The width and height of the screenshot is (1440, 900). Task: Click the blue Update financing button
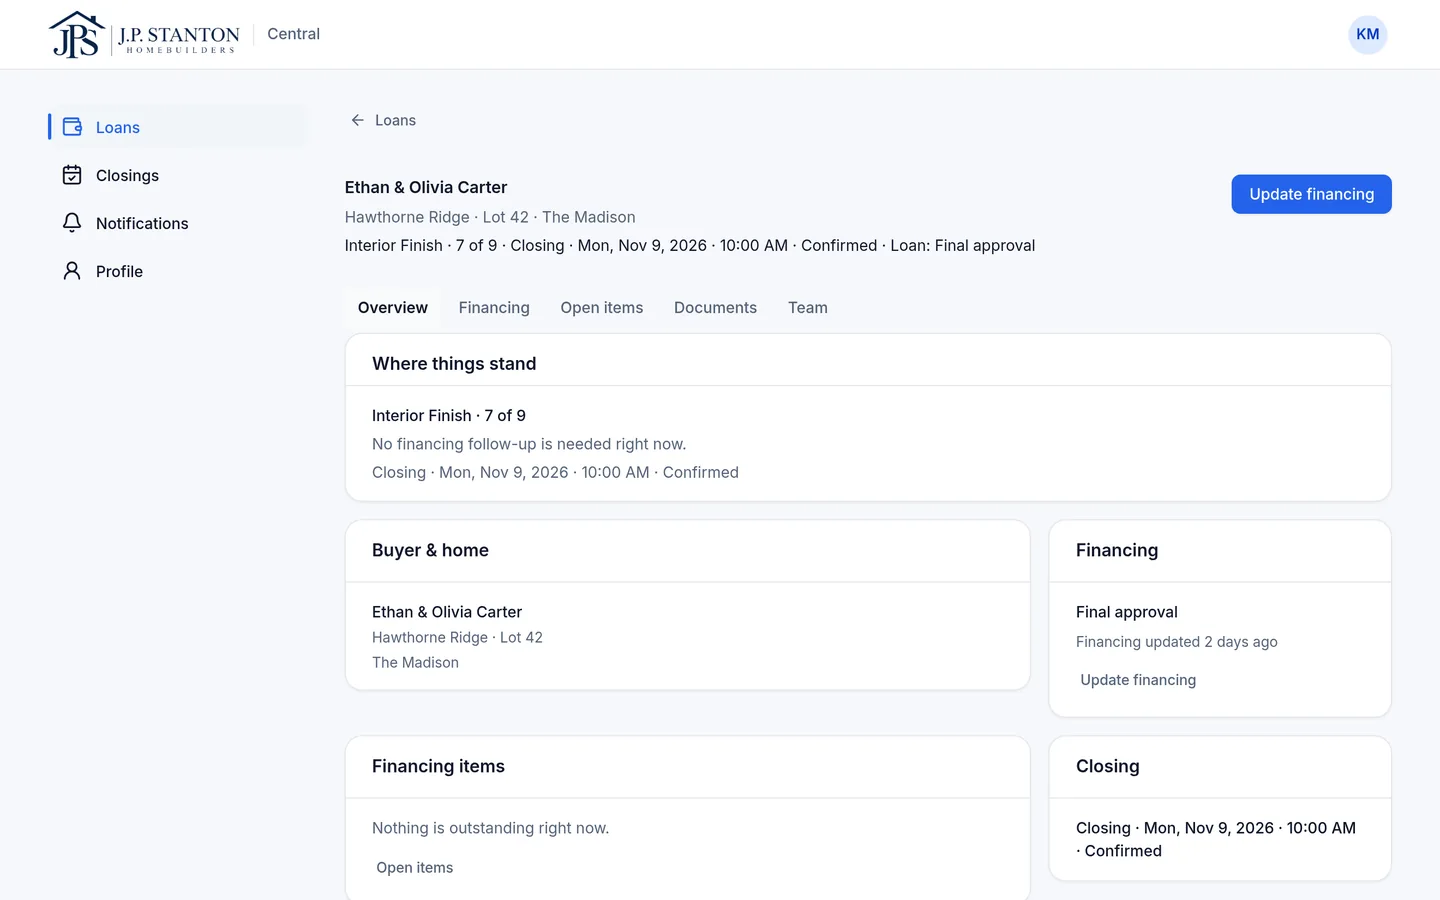click(x=1311, y=194)
